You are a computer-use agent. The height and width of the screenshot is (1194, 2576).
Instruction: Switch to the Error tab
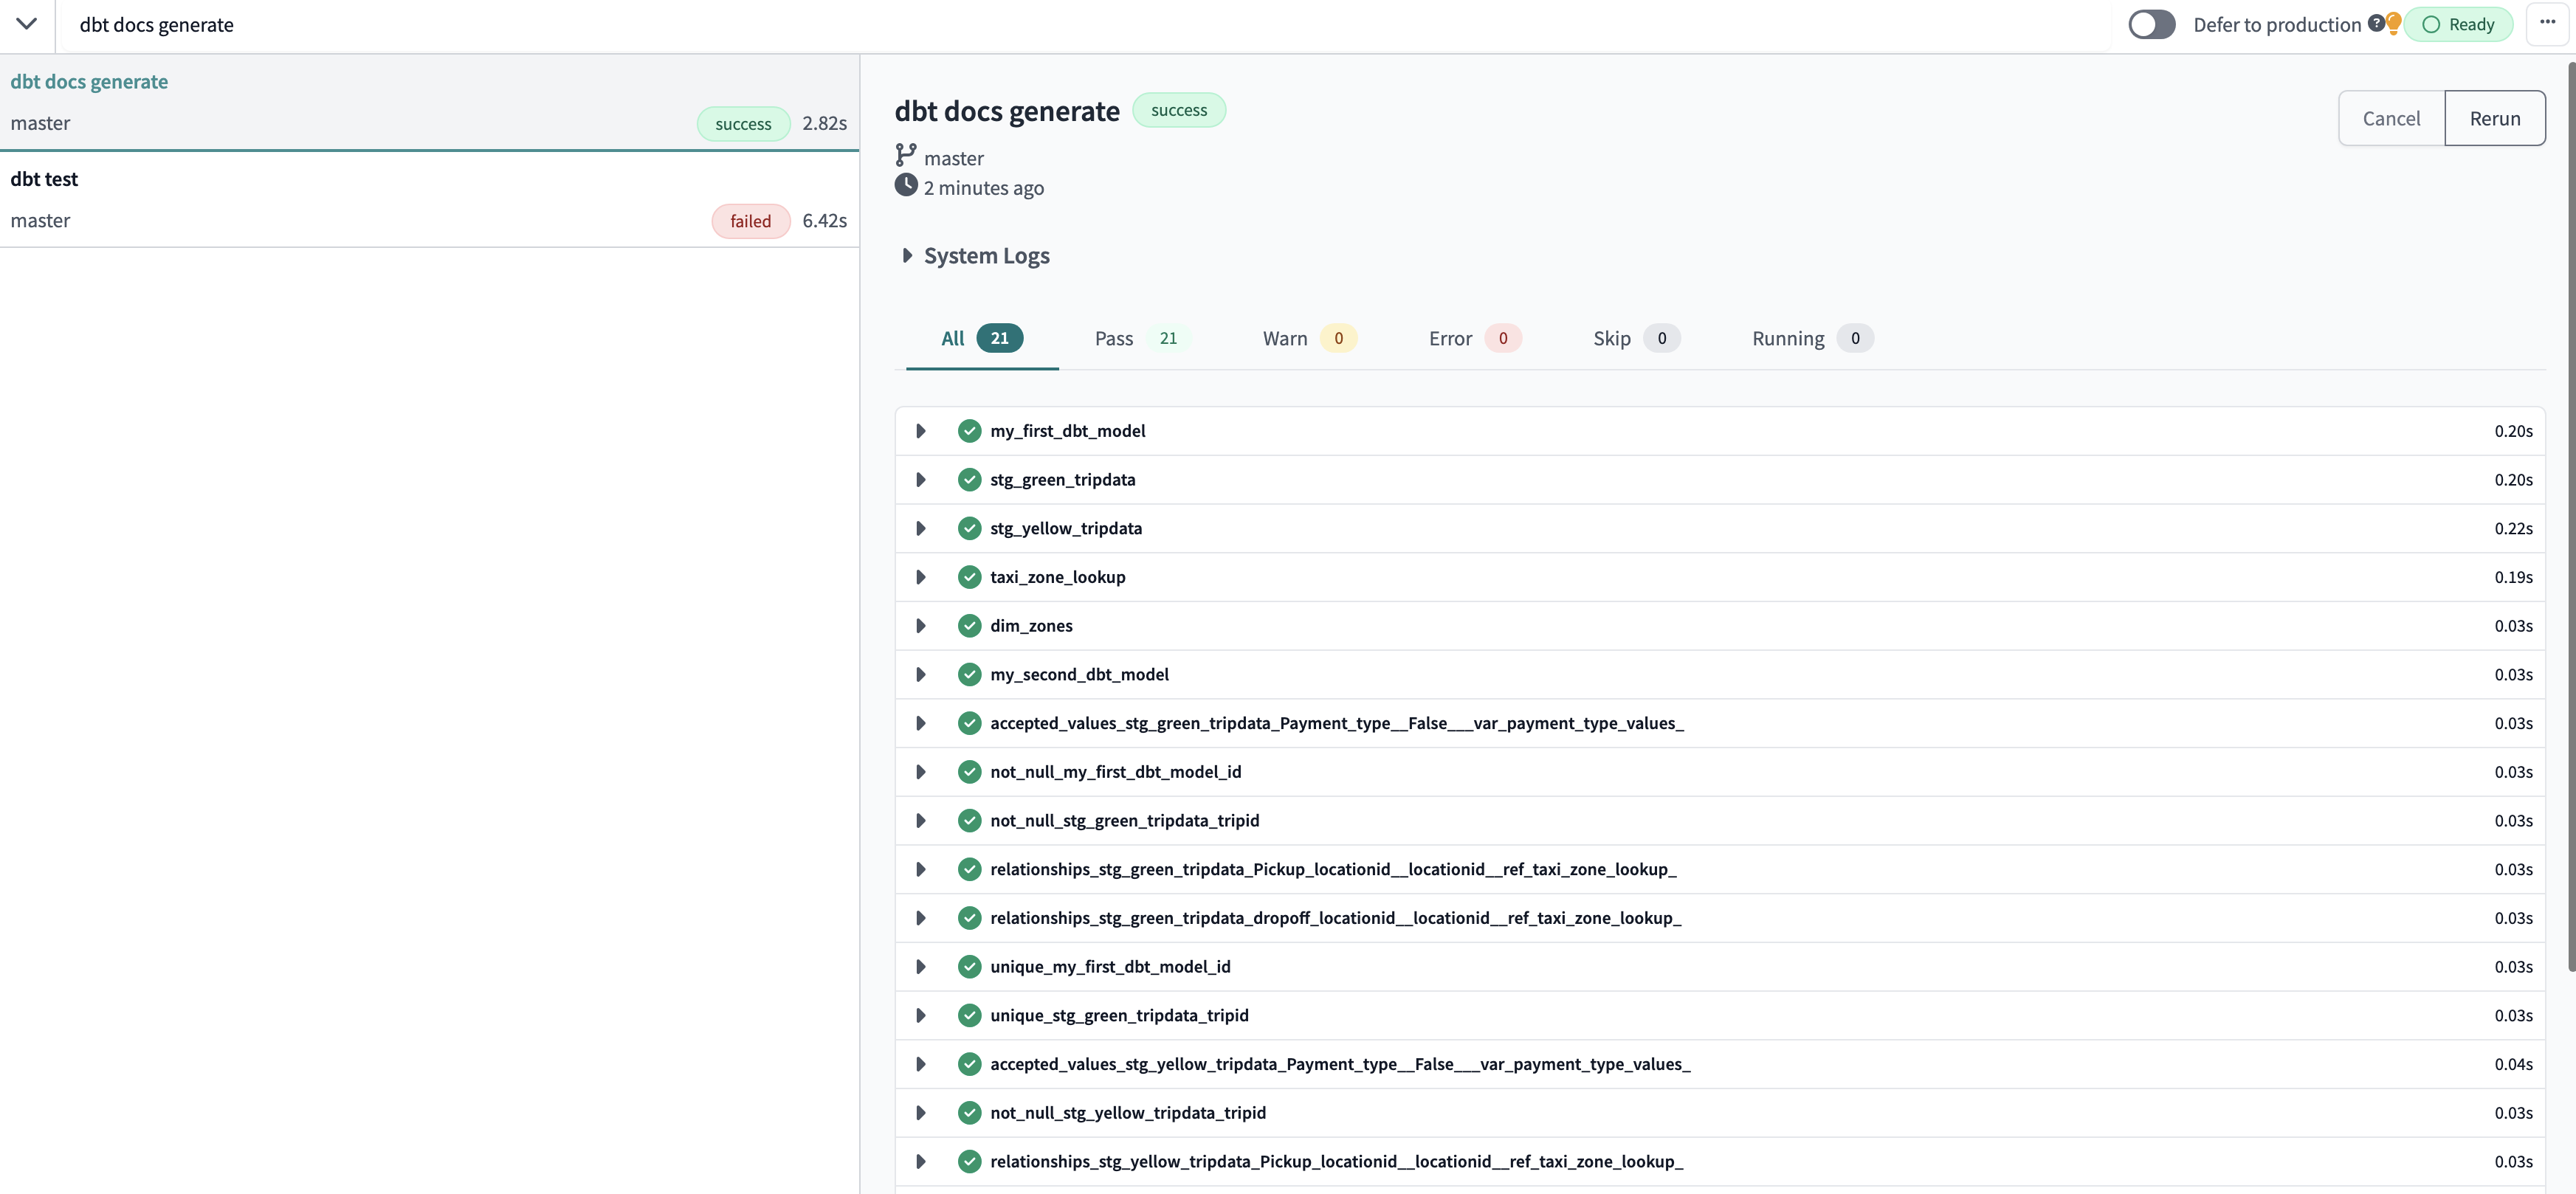coord(1475,338)
